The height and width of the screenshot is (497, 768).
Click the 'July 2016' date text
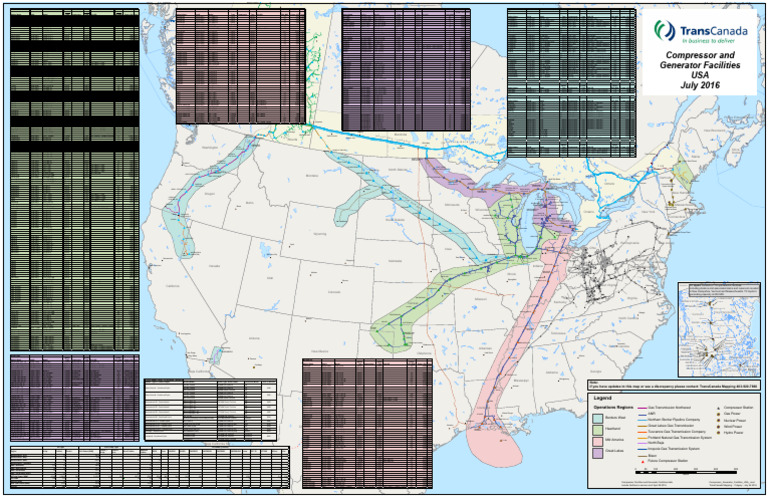(x=700, y=85)
